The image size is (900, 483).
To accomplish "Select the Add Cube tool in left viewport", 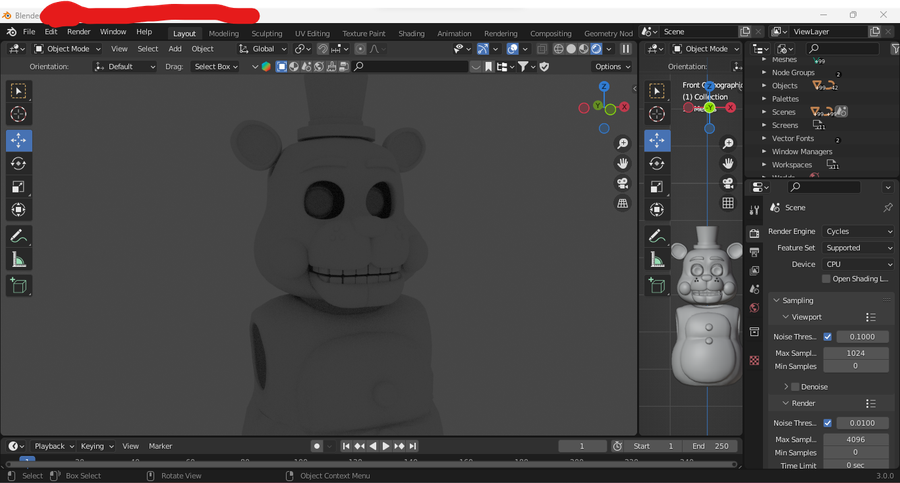I will tap(18, 285).
